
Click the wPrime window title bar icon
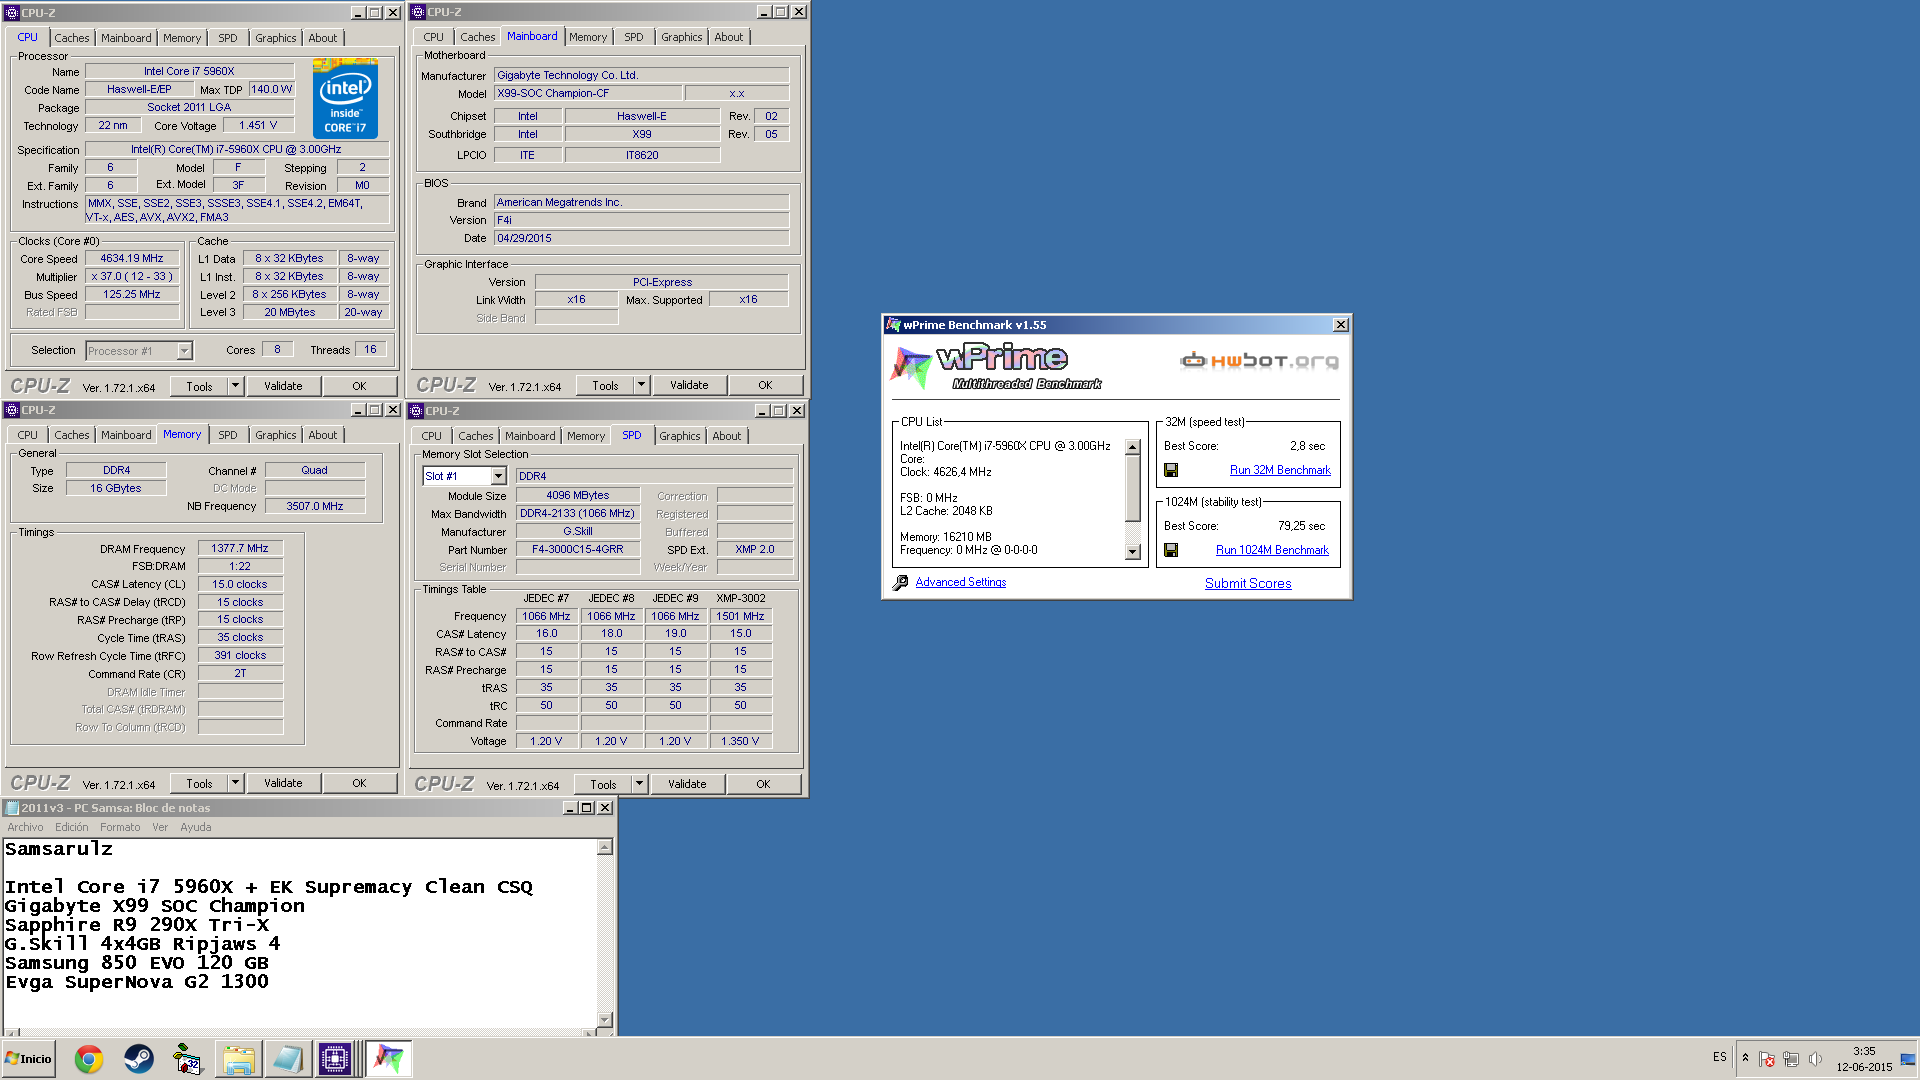pos(893,325)
